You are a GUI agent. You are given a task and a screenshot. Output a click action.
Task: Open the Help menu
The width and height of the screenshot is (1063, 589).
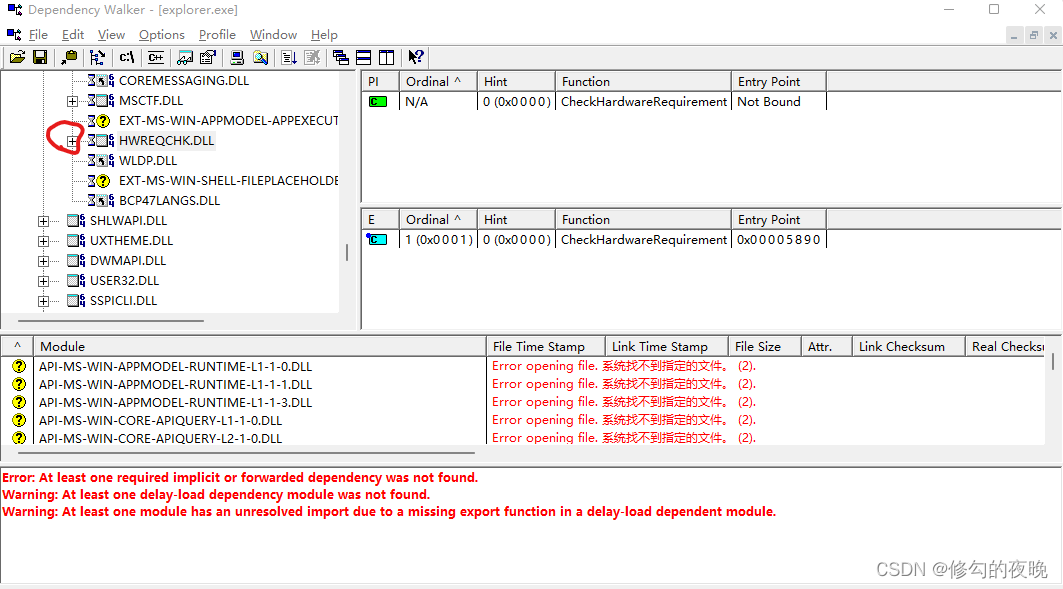point(324,35)
